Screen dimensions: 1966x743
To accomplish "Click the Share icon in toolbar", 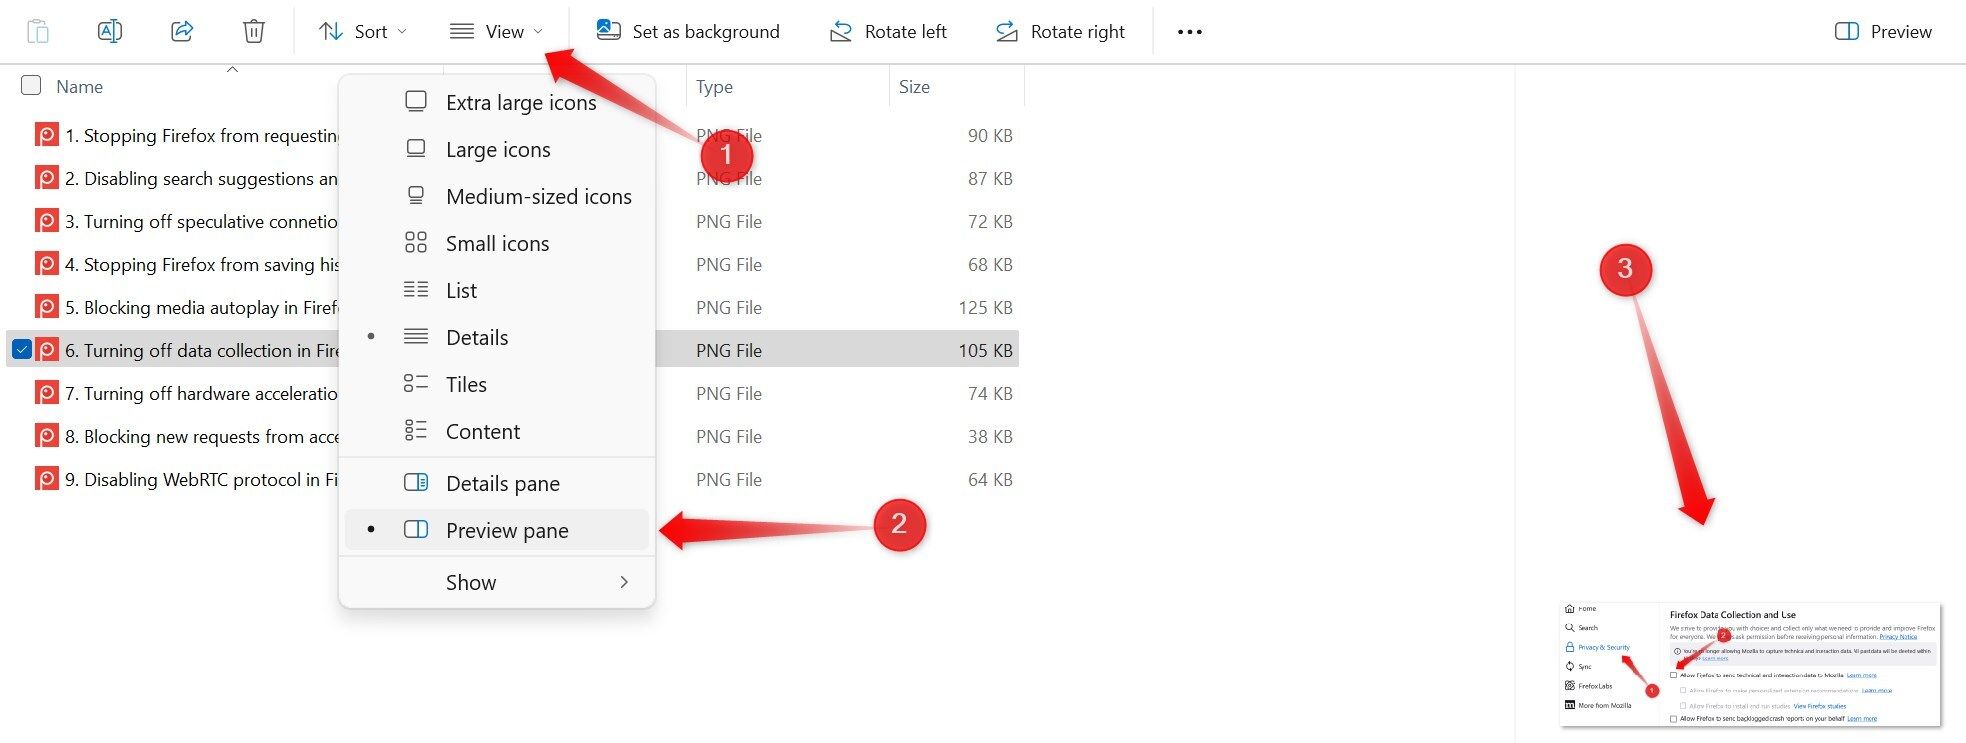I will [182, 32].
